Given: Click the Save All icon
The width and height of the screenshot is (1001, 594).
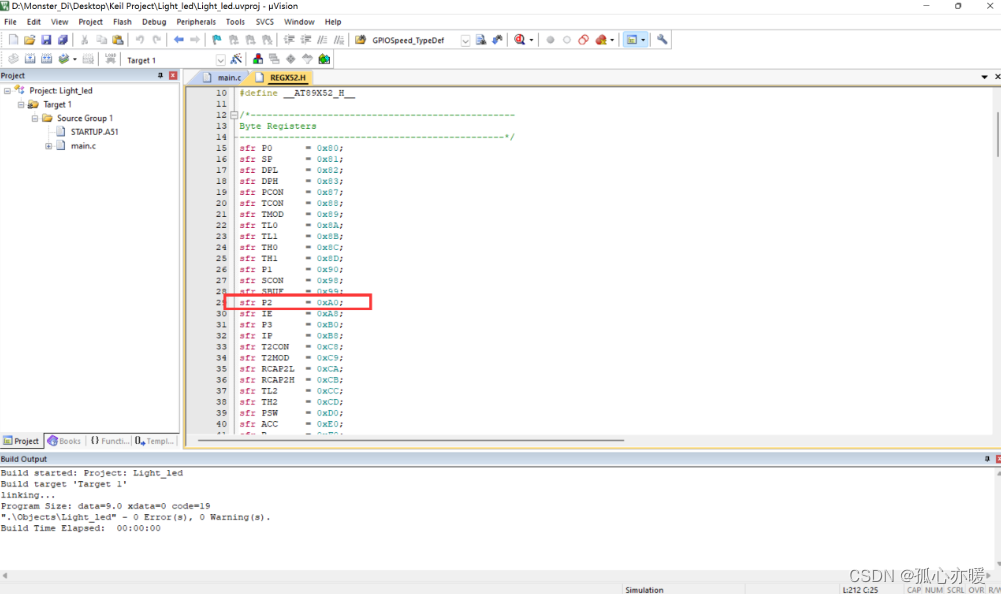Looking at the screenshot, I should tap(63, 40).
